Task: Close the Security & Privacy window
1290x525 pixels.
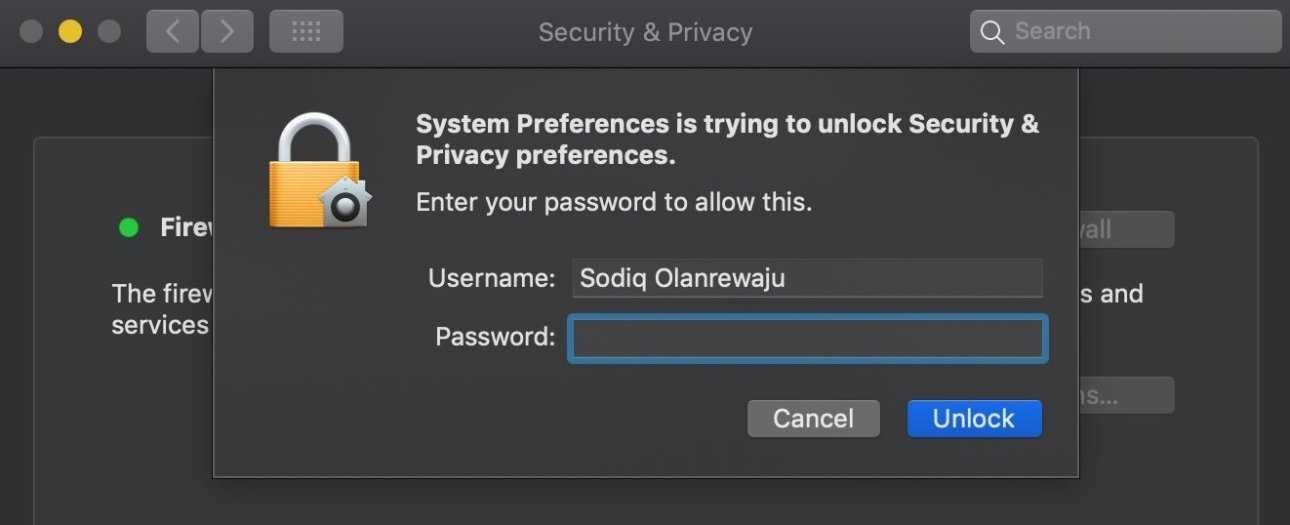Action: (31, 32)
